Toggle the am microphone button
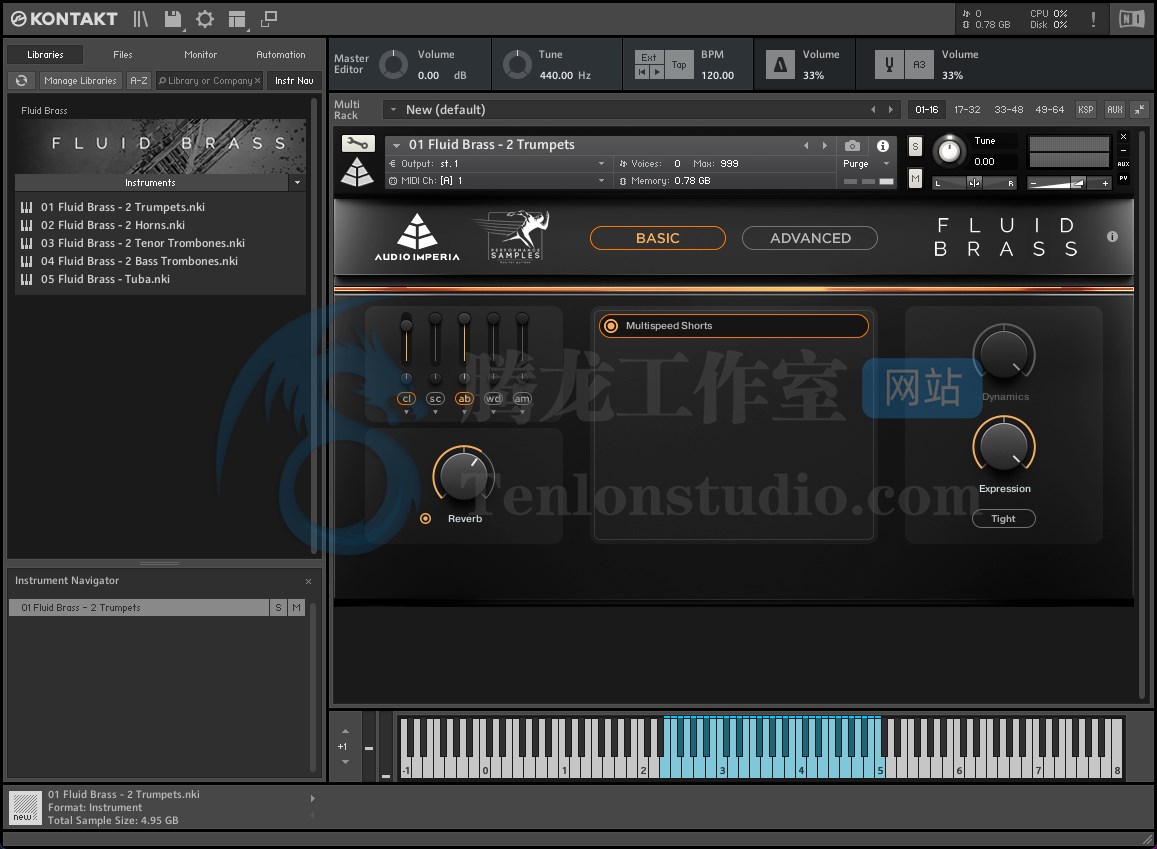 pyautogui.click(x=522, y=398)
